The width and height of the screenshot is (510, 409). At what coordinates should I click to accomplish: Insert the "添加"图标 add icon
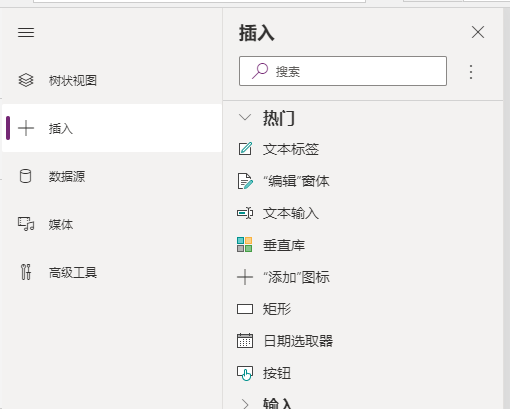284,277
